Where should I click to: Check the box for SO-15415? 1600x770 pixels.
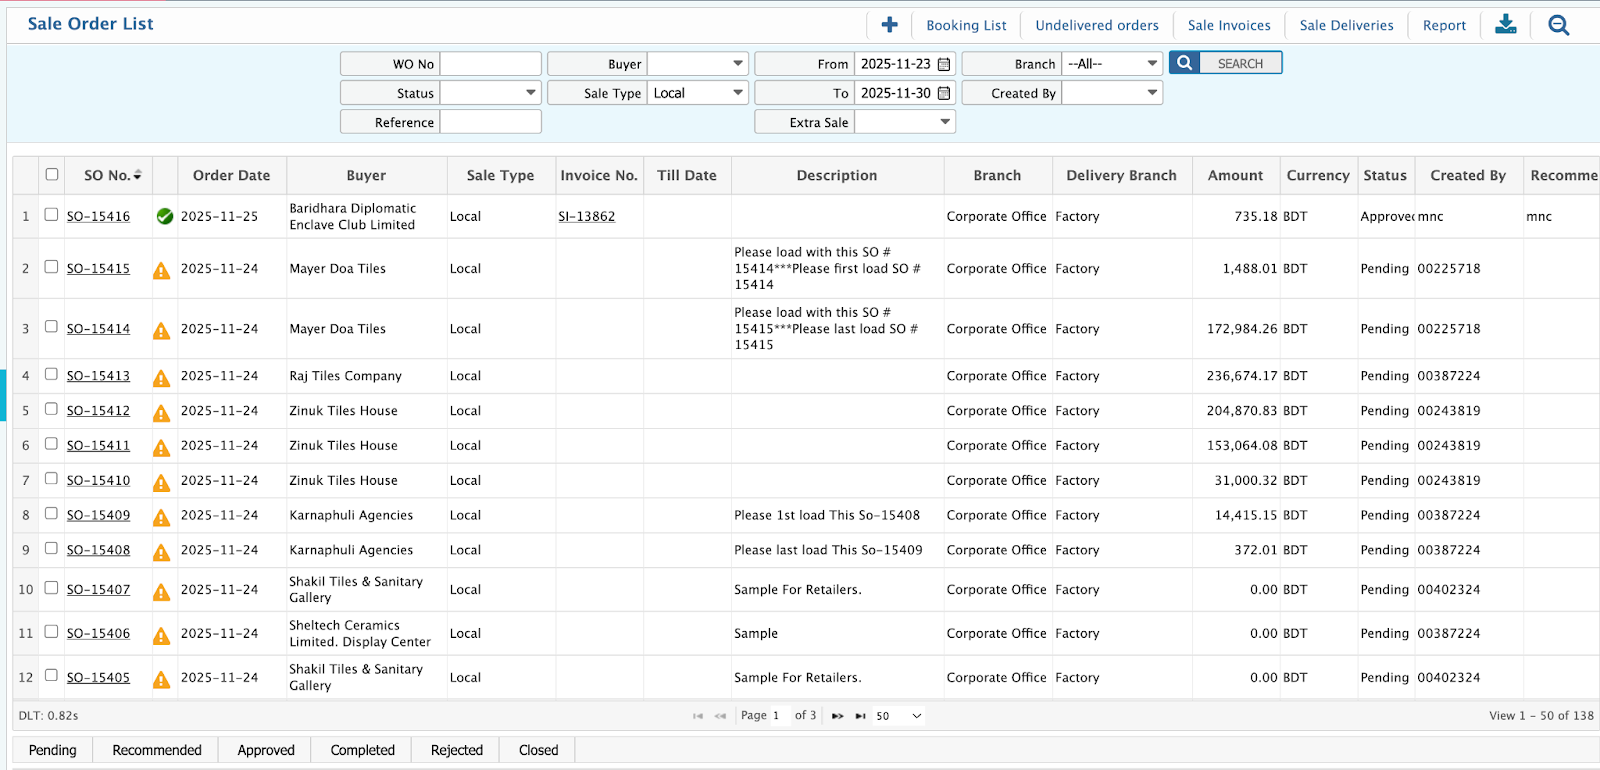[x=51, y=266]
